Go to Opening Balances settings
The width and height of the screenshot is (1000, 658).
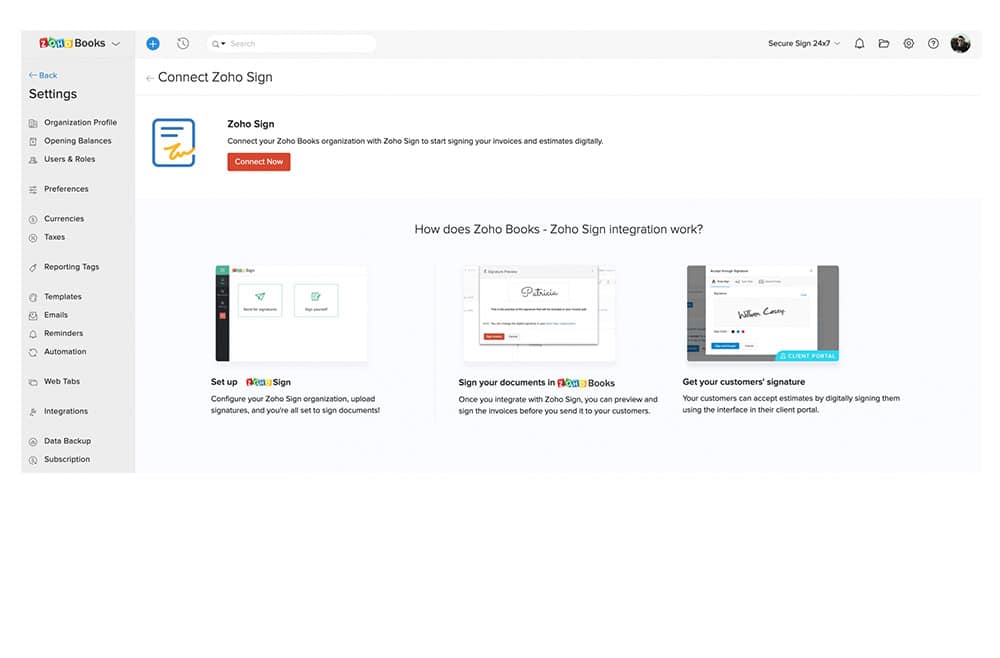click(78, 141)
